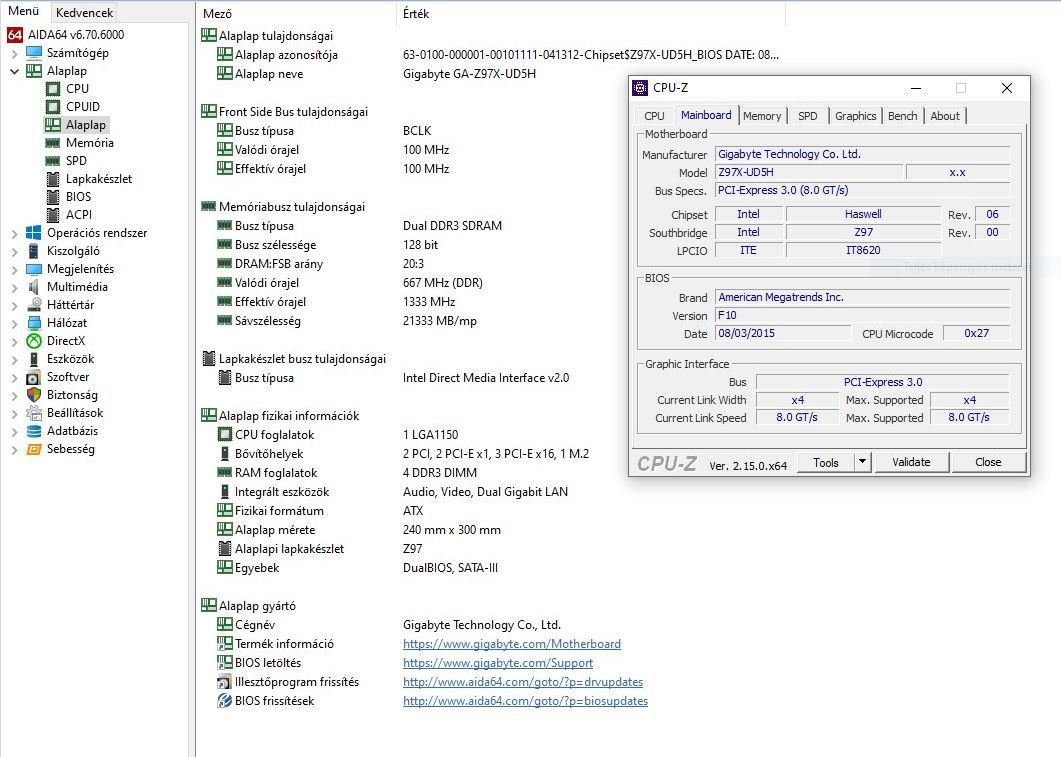Select the Memória module icon
1061x757 pixels.
click(53, 143)
